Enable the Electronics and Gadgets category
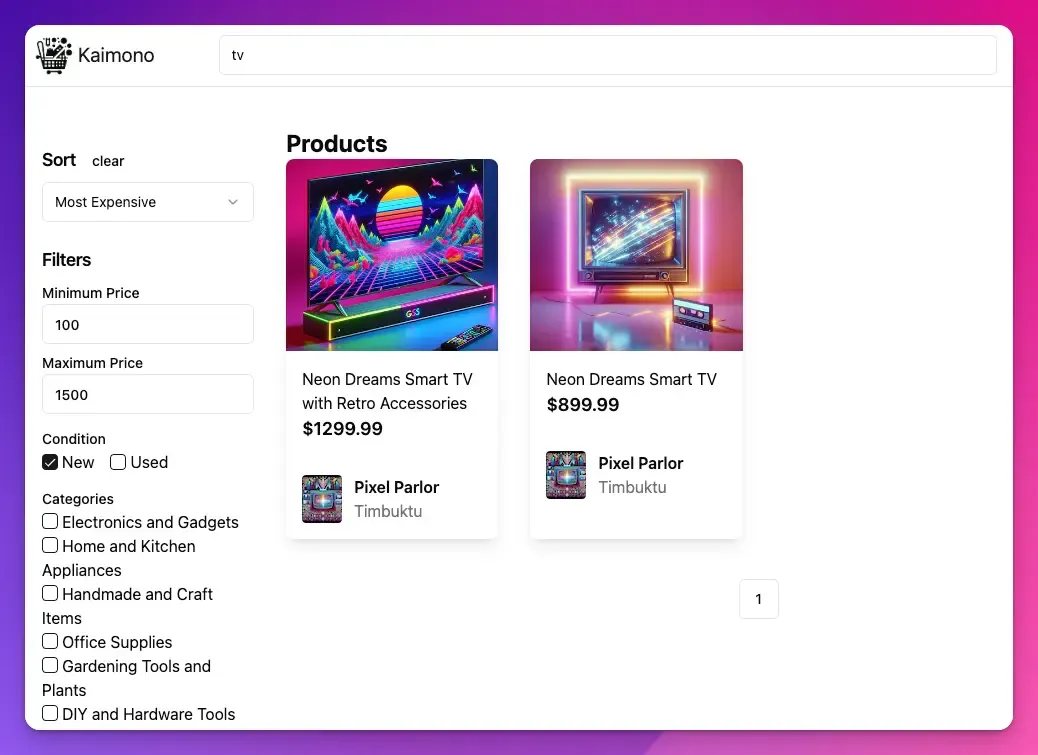 click(50, 521)
